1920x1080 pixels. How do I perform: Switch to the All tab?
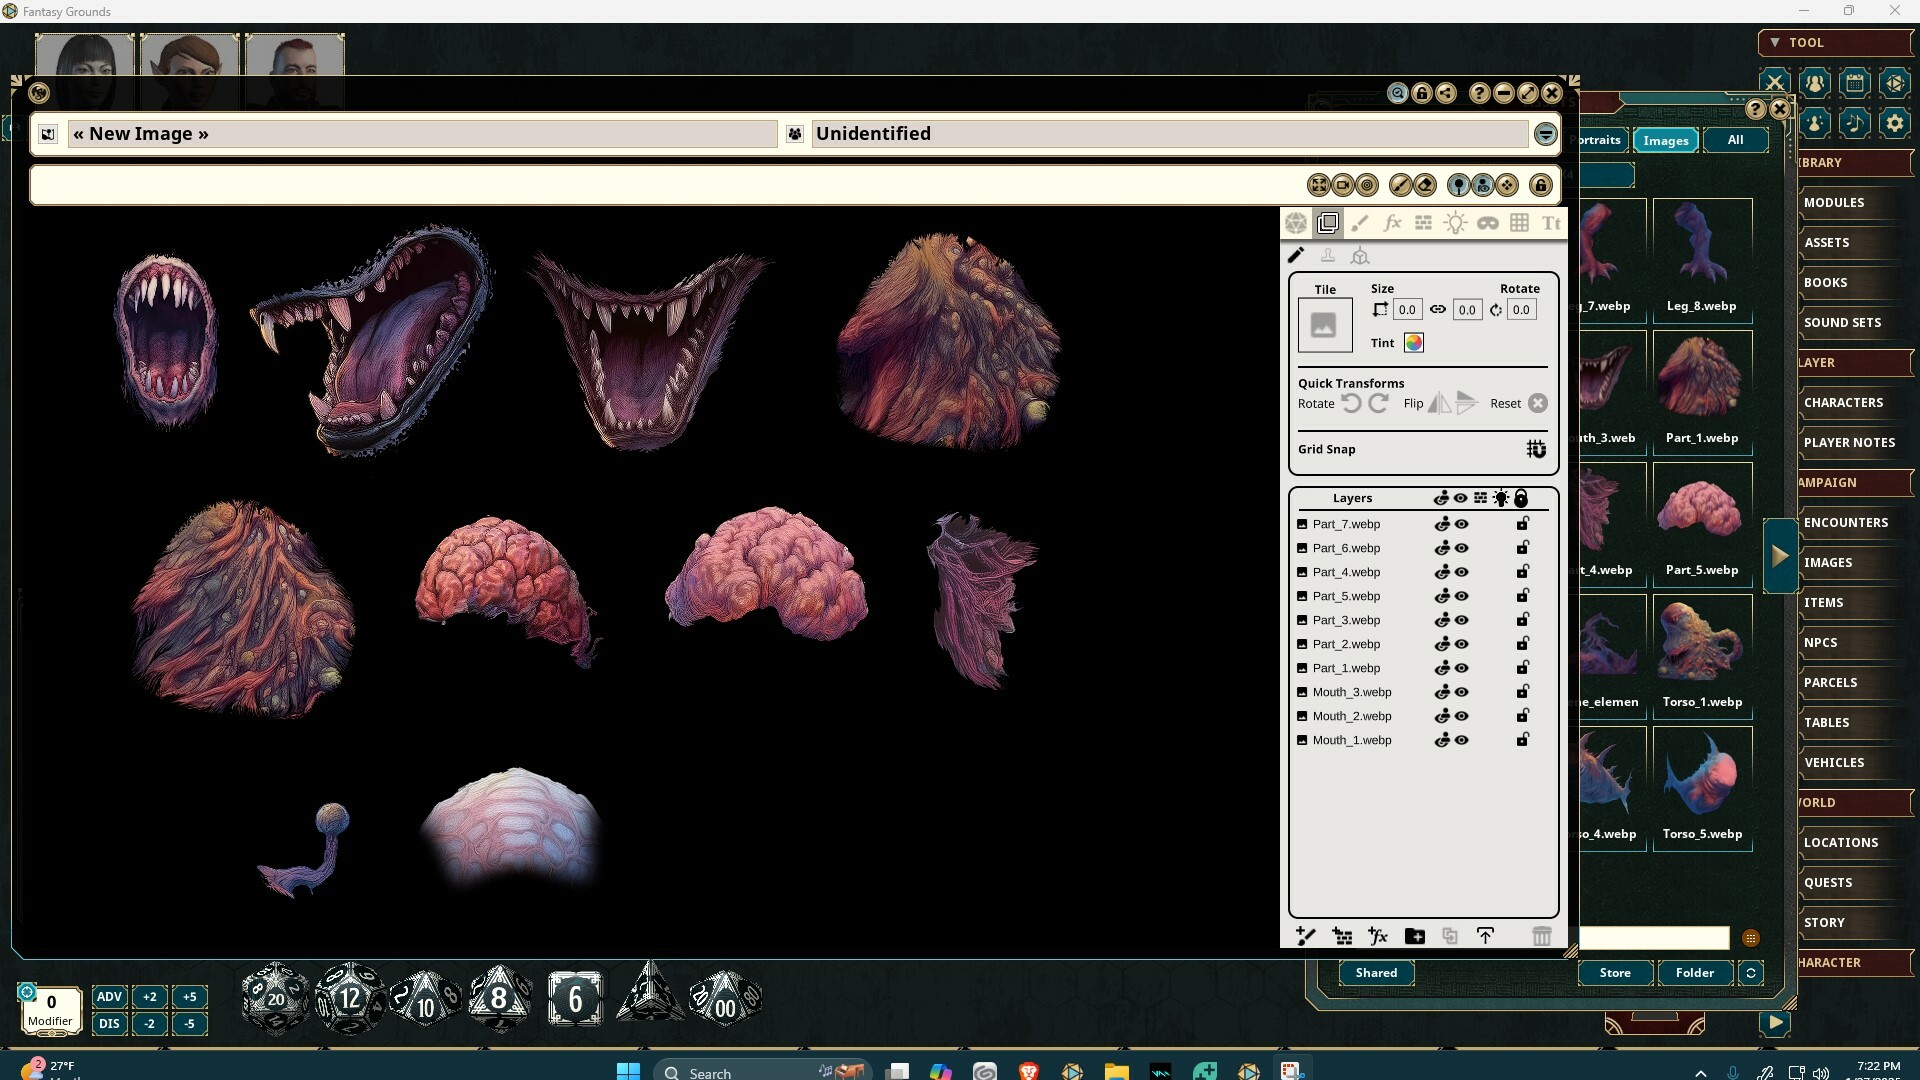1733,140
